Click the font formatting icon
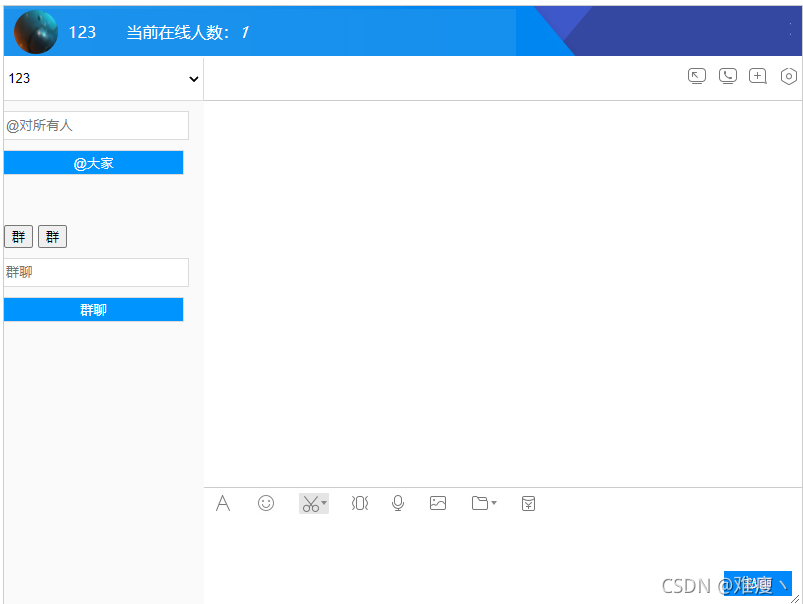The height and width of the screenshot is (604, 803). 223,503
